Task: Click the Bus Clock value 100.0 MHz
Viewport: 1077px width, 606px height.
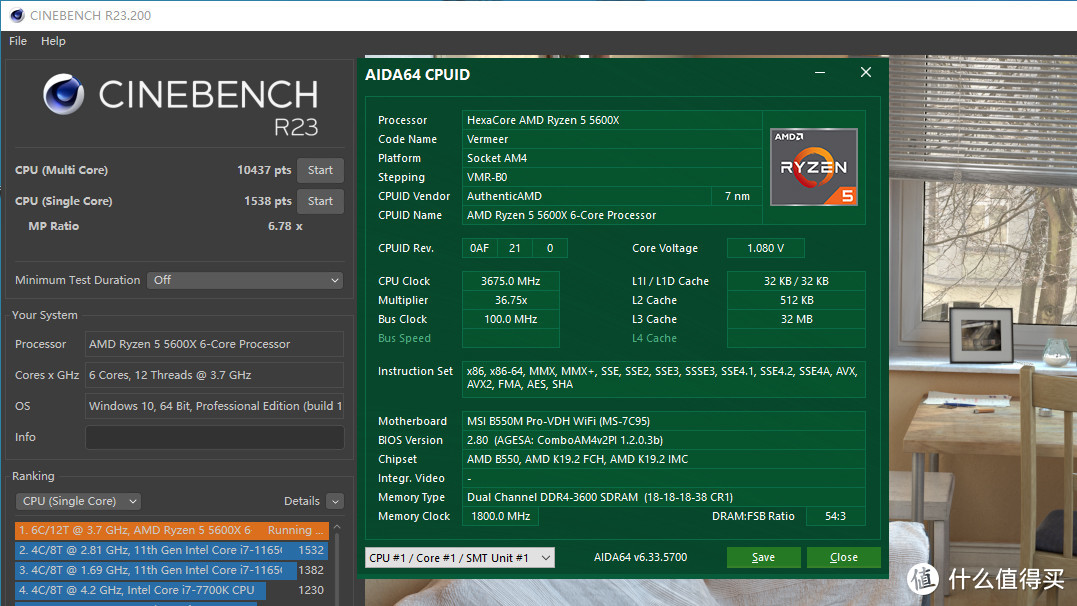Action: click(x=510, y=319)
